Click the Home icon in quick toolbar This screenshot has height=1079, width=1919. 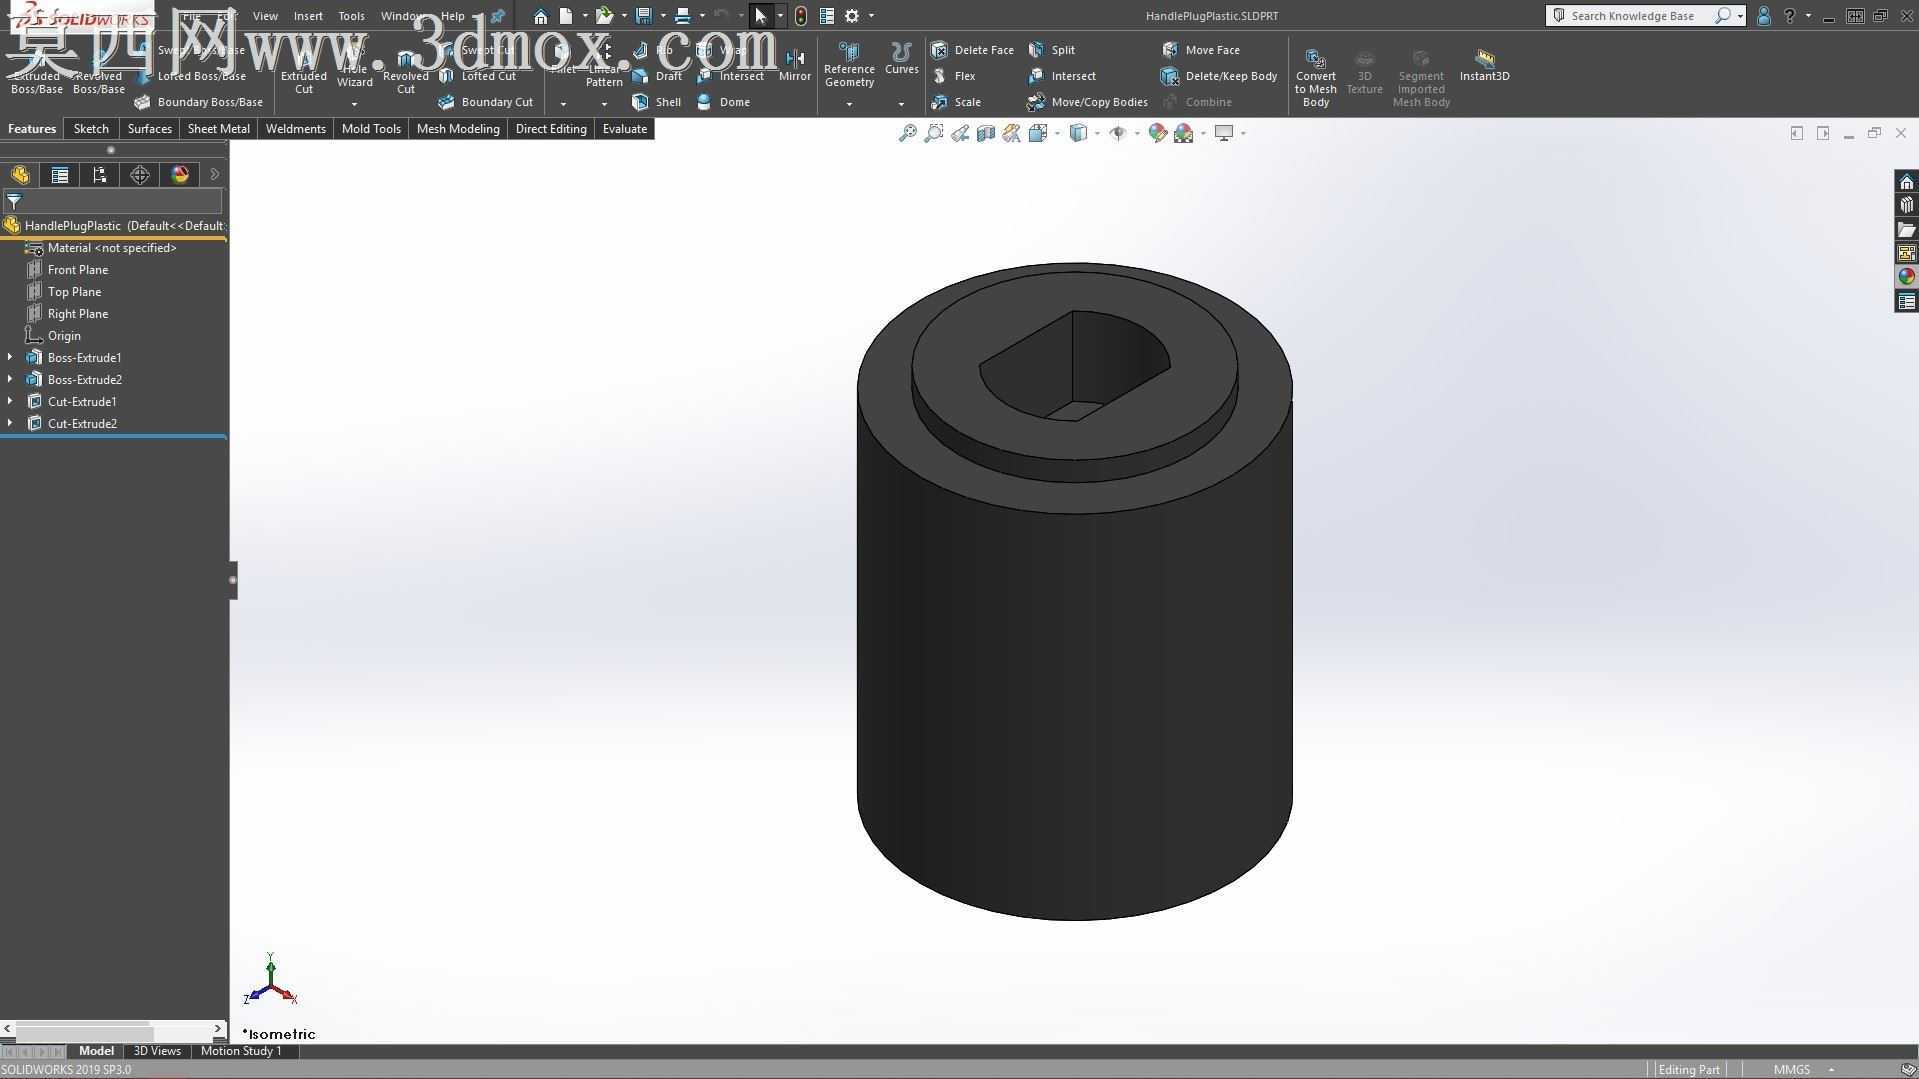[541, 16]
